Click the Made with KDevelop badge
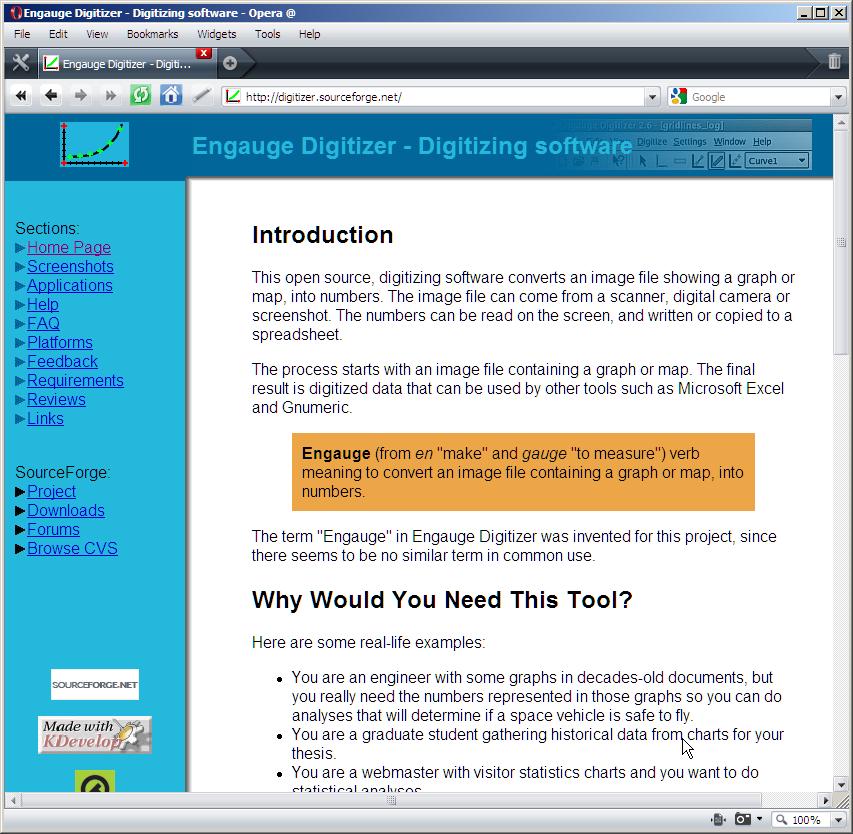Viewport: 853px width, 834px height. pyautogui.click(x=95, y=734)
